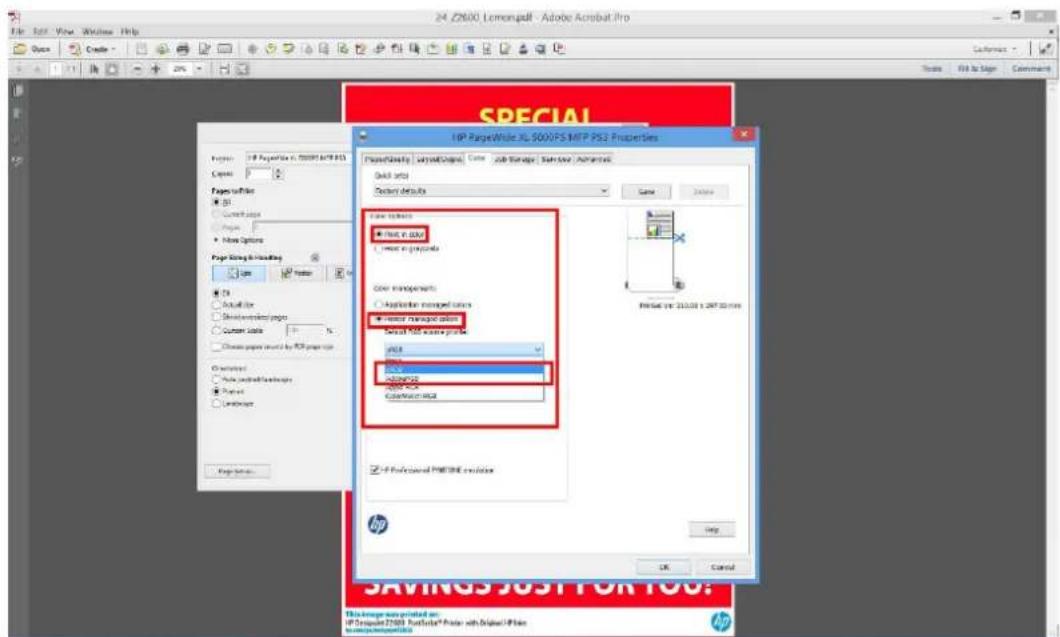
Task: Switch to the Paper/Quality tab
Action: coord(387,159)
